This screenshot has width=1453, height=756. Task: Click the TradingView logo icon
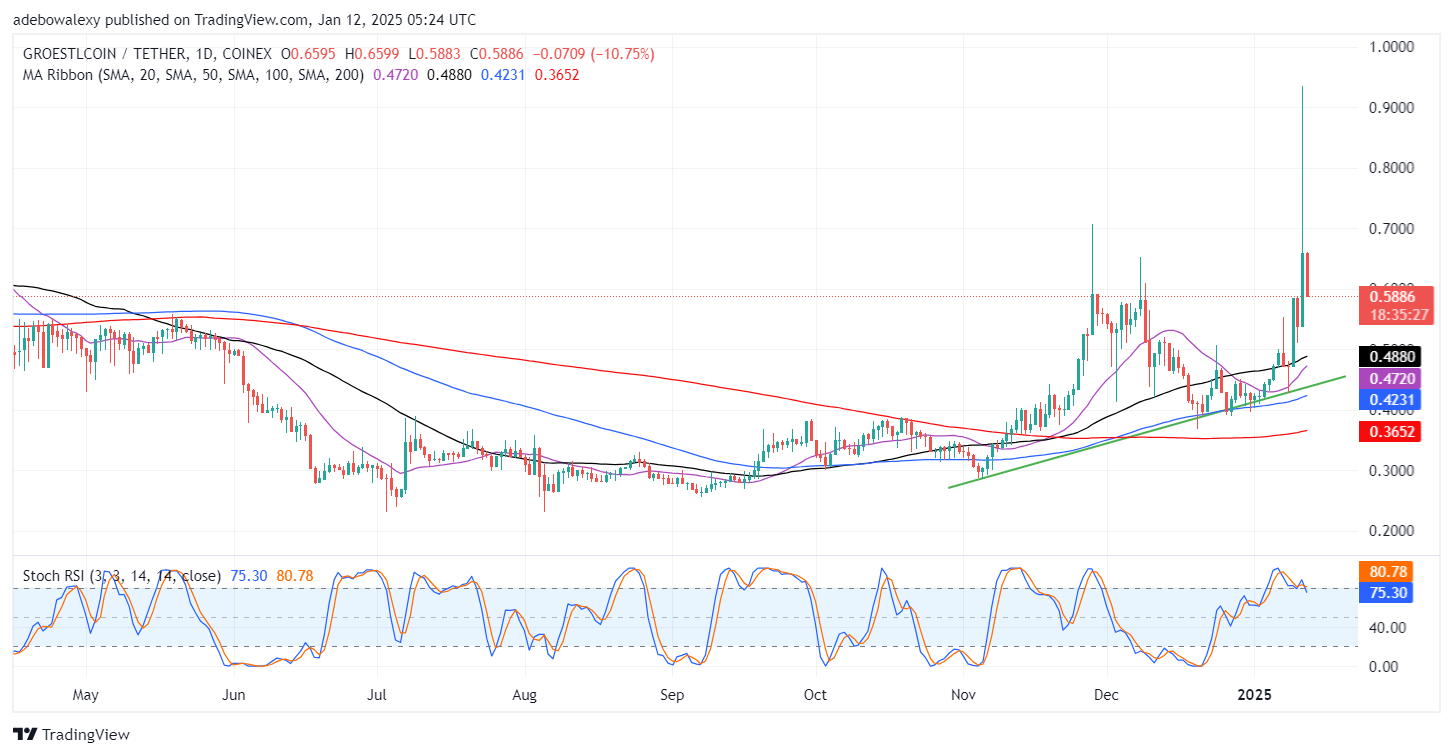click(24, 734)
